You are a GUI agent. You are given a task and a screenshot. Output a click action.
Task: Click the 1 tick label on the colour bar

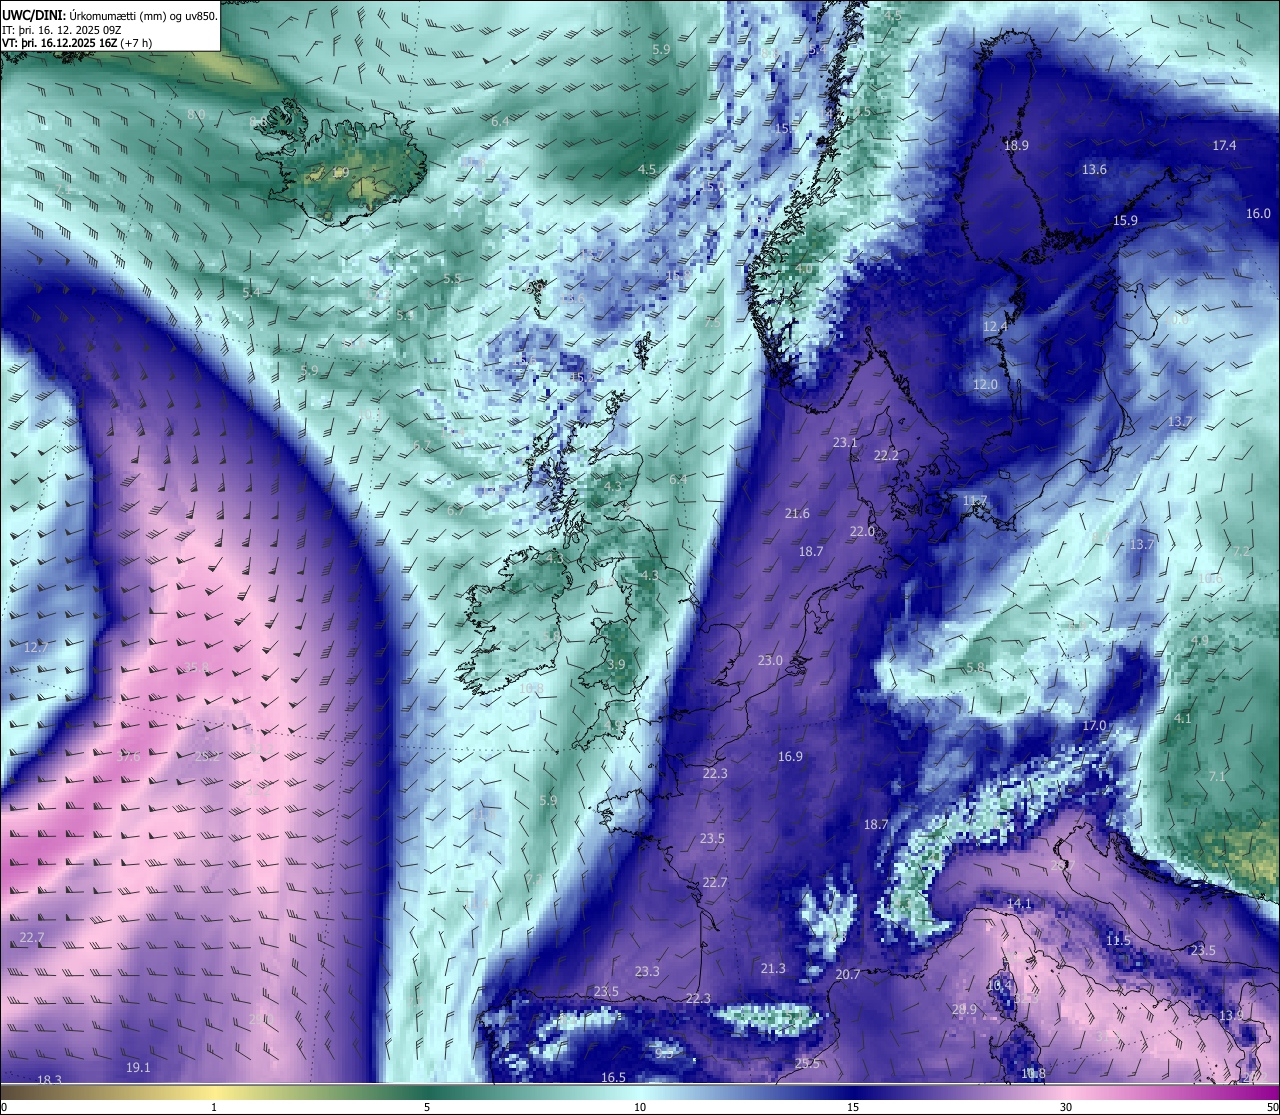214,1107
